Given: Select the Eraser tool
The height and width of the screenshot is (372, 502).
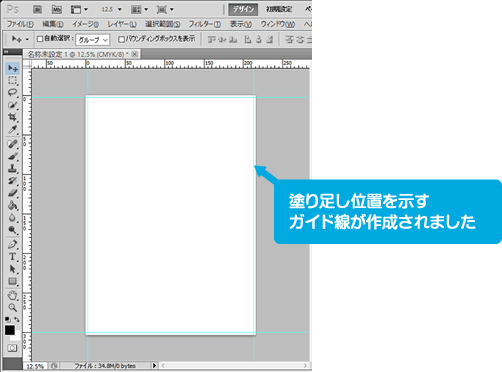Looking at the screenshot, I should click(13, 193).
